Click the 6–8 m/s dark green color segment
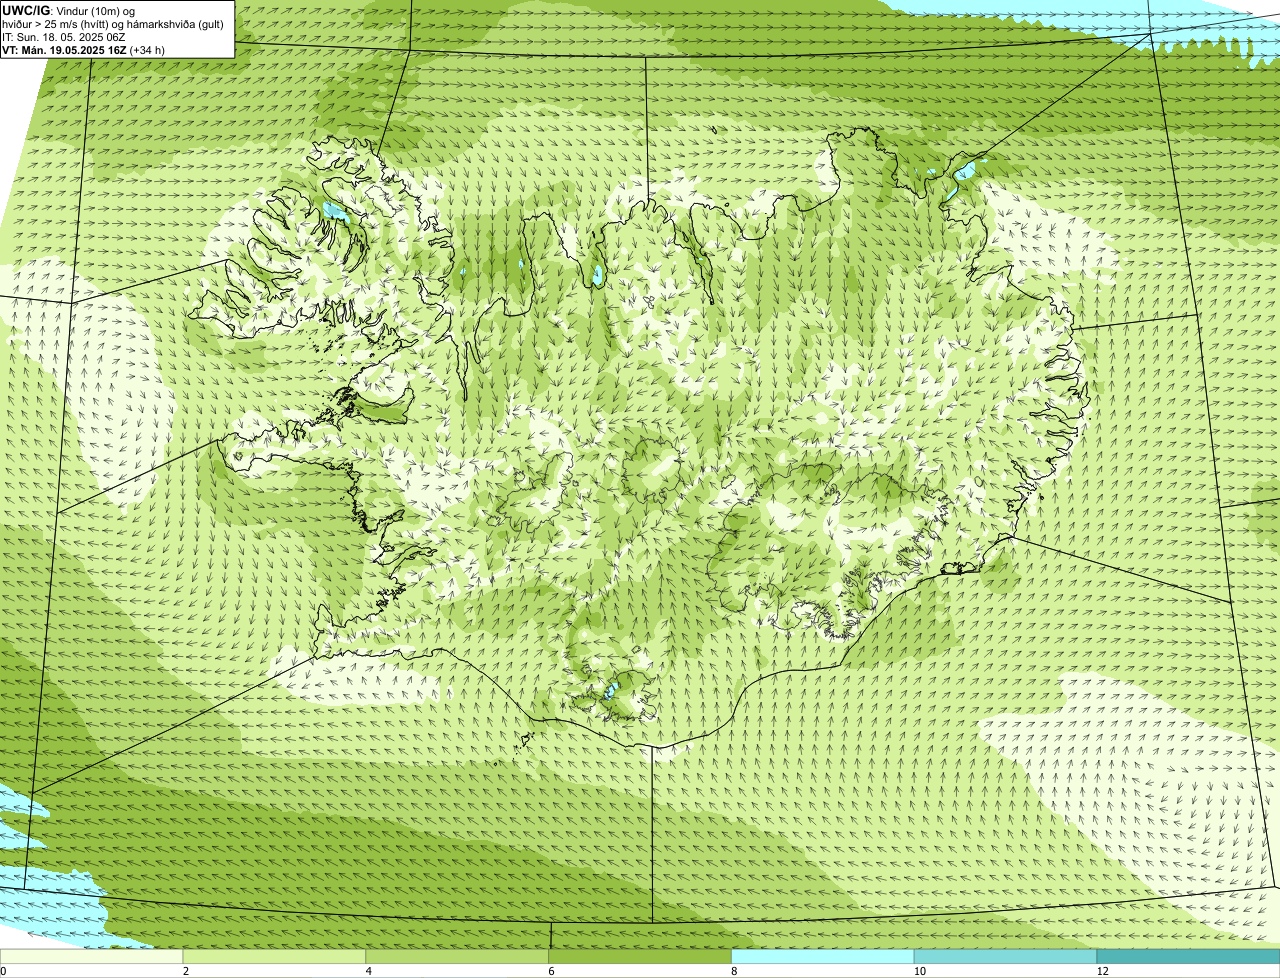The width and height of the screenshot is (1280, 978). [x=641, y=957]
